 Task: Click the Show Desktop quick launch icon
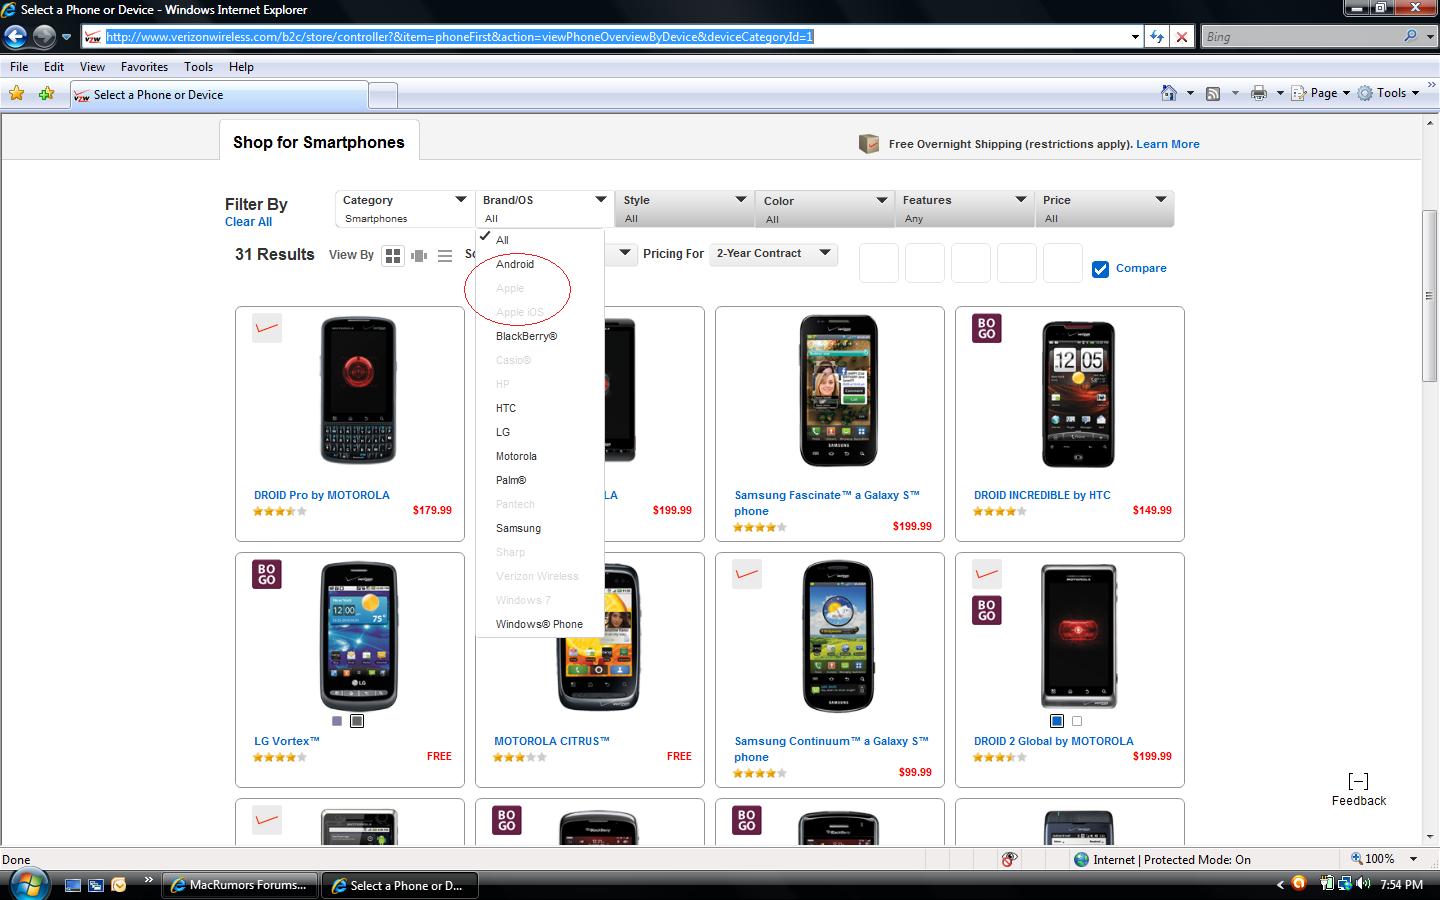click(72, 885)
